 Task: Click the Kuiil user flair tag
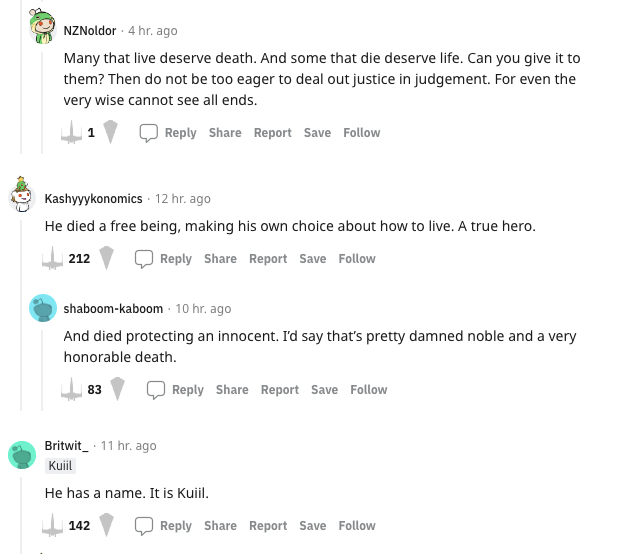coord(61,465)
